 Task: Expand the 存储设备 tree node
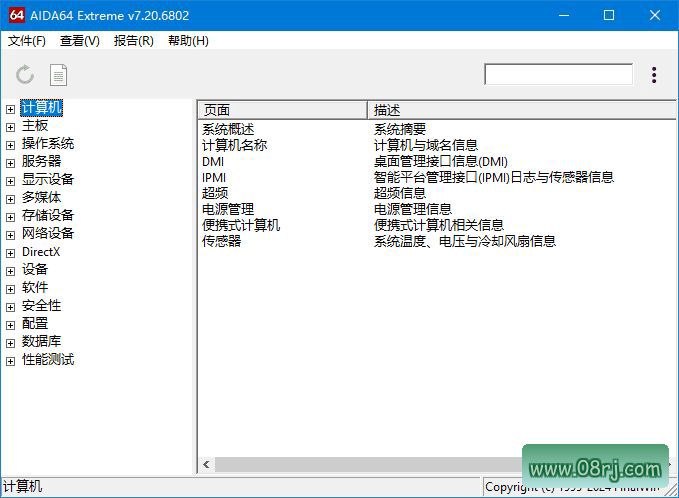[x=10, y=217]
